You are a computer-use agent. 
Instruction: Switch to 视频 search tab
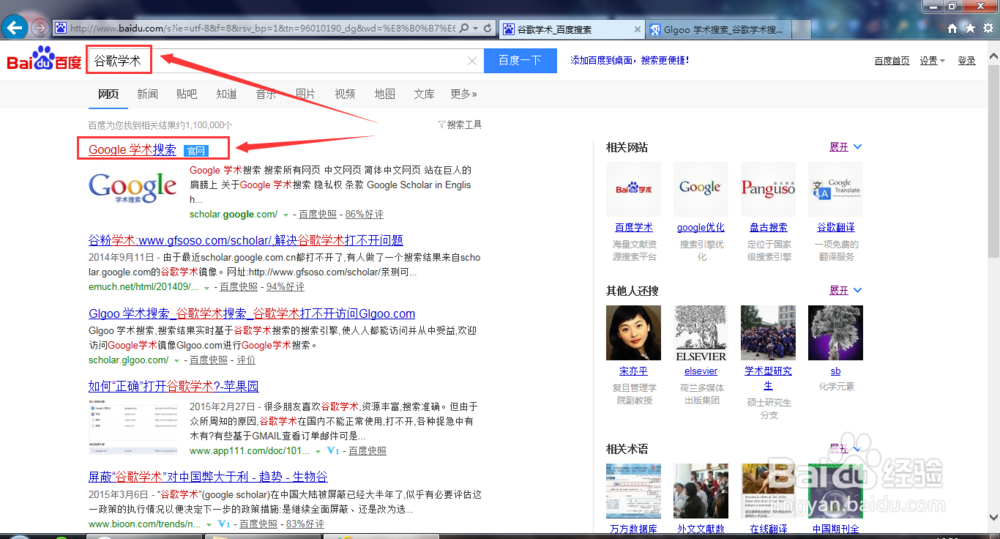pos(345,94)
